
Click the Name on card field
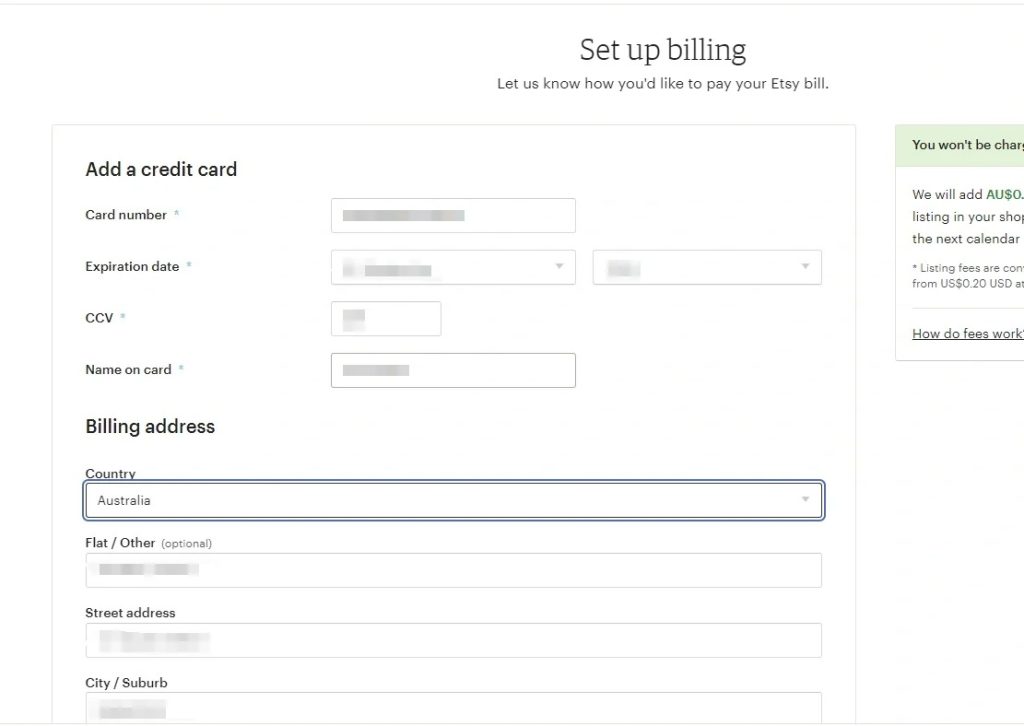(x=453, y=370)
